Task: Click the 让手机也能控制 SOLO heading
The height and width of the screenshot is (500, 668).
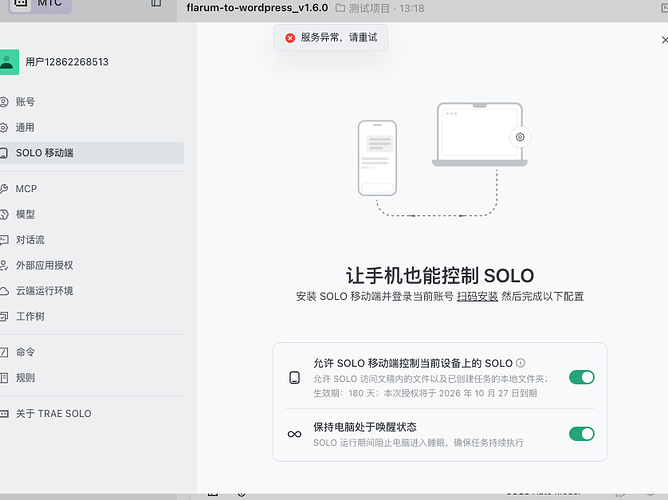Action: [x=440, y=276]
